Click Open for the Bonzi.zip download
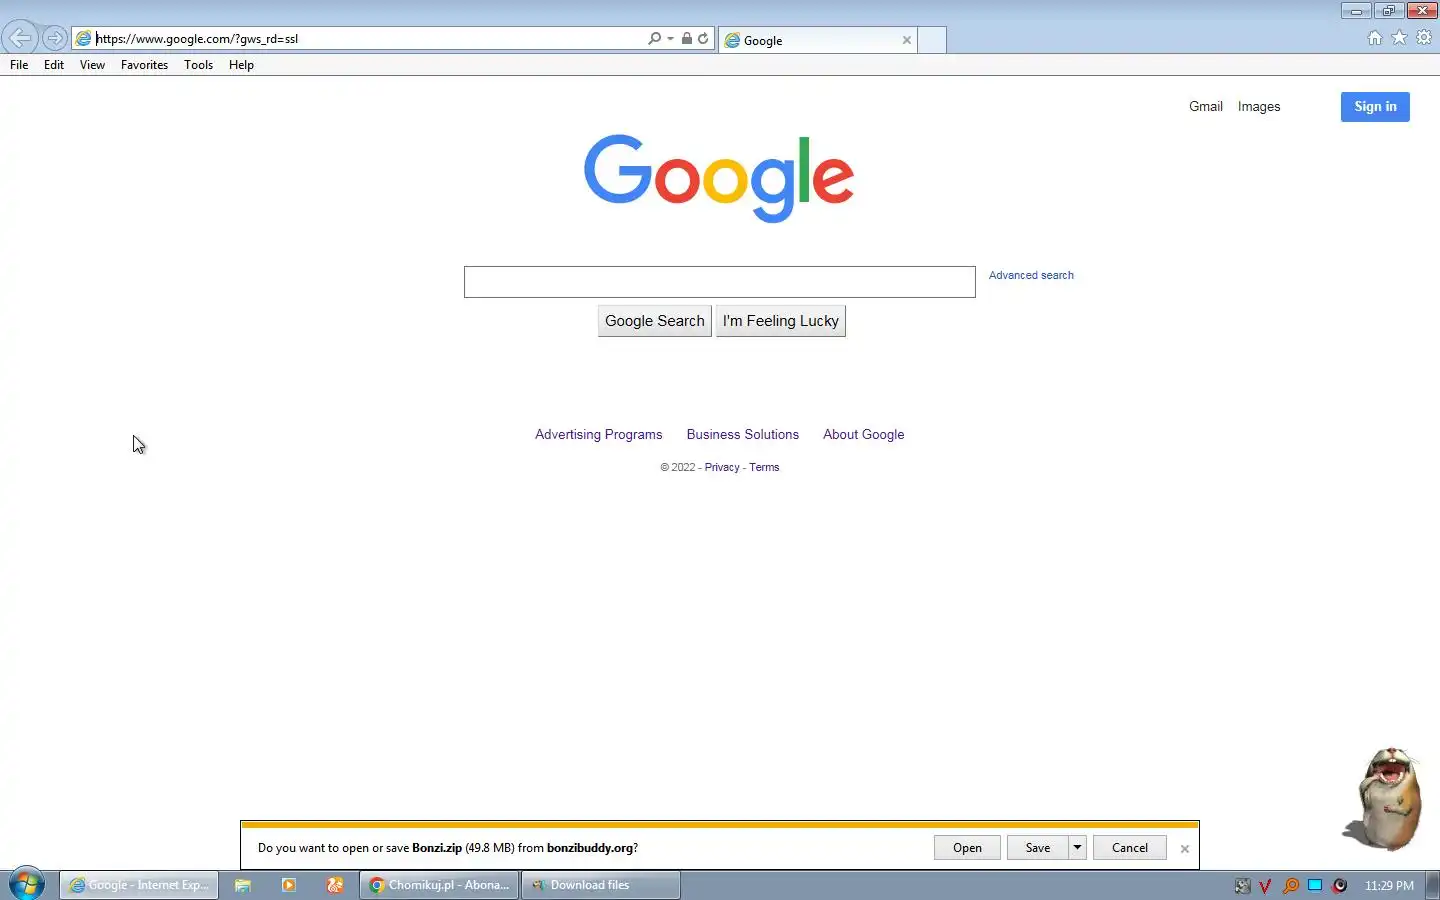This screenshot has width=1440, height=900. pos(967,848)
